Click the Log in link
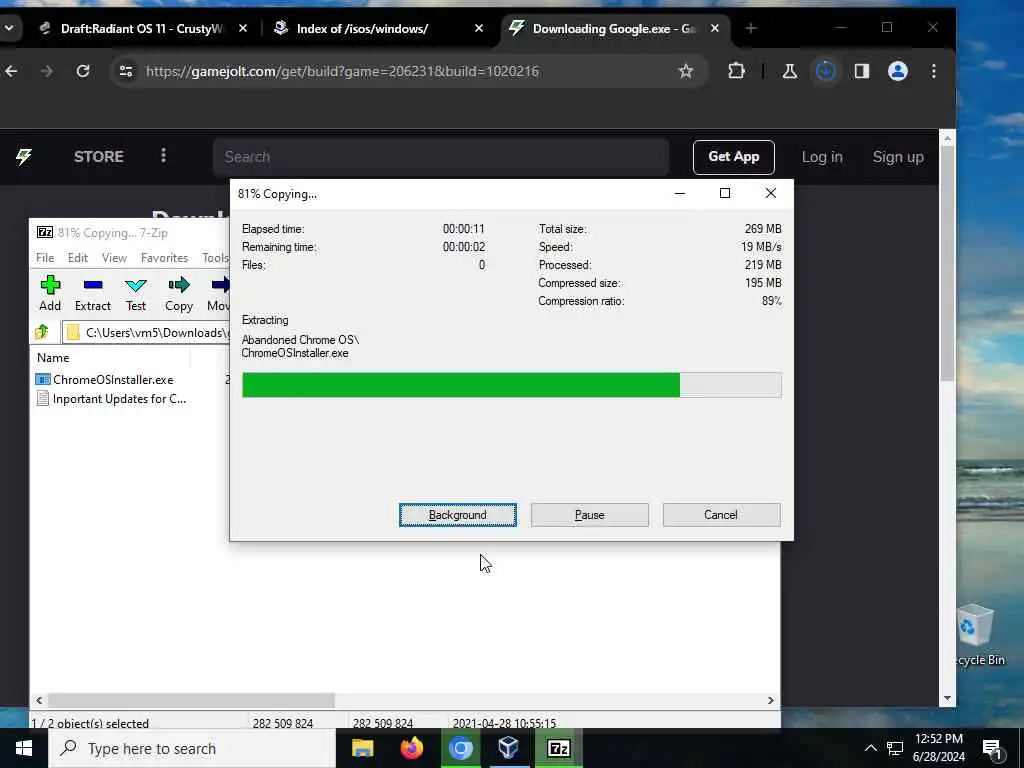Image resolution: width=1024 pixels, height=768 pixels. [x=822, y=157]
